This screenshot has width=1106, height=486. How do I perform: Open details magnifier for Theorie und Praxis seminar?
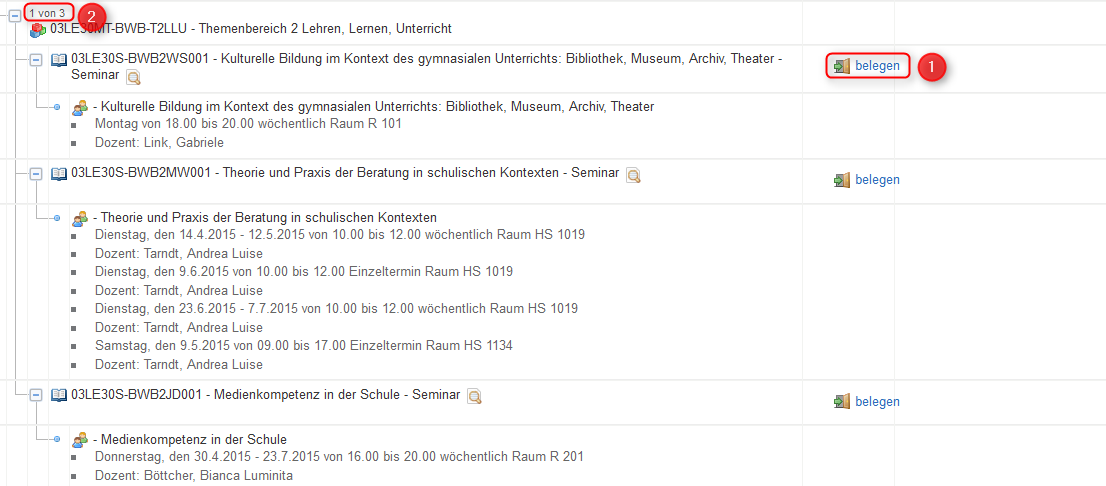pyautogui.click(x=633, y=175)
